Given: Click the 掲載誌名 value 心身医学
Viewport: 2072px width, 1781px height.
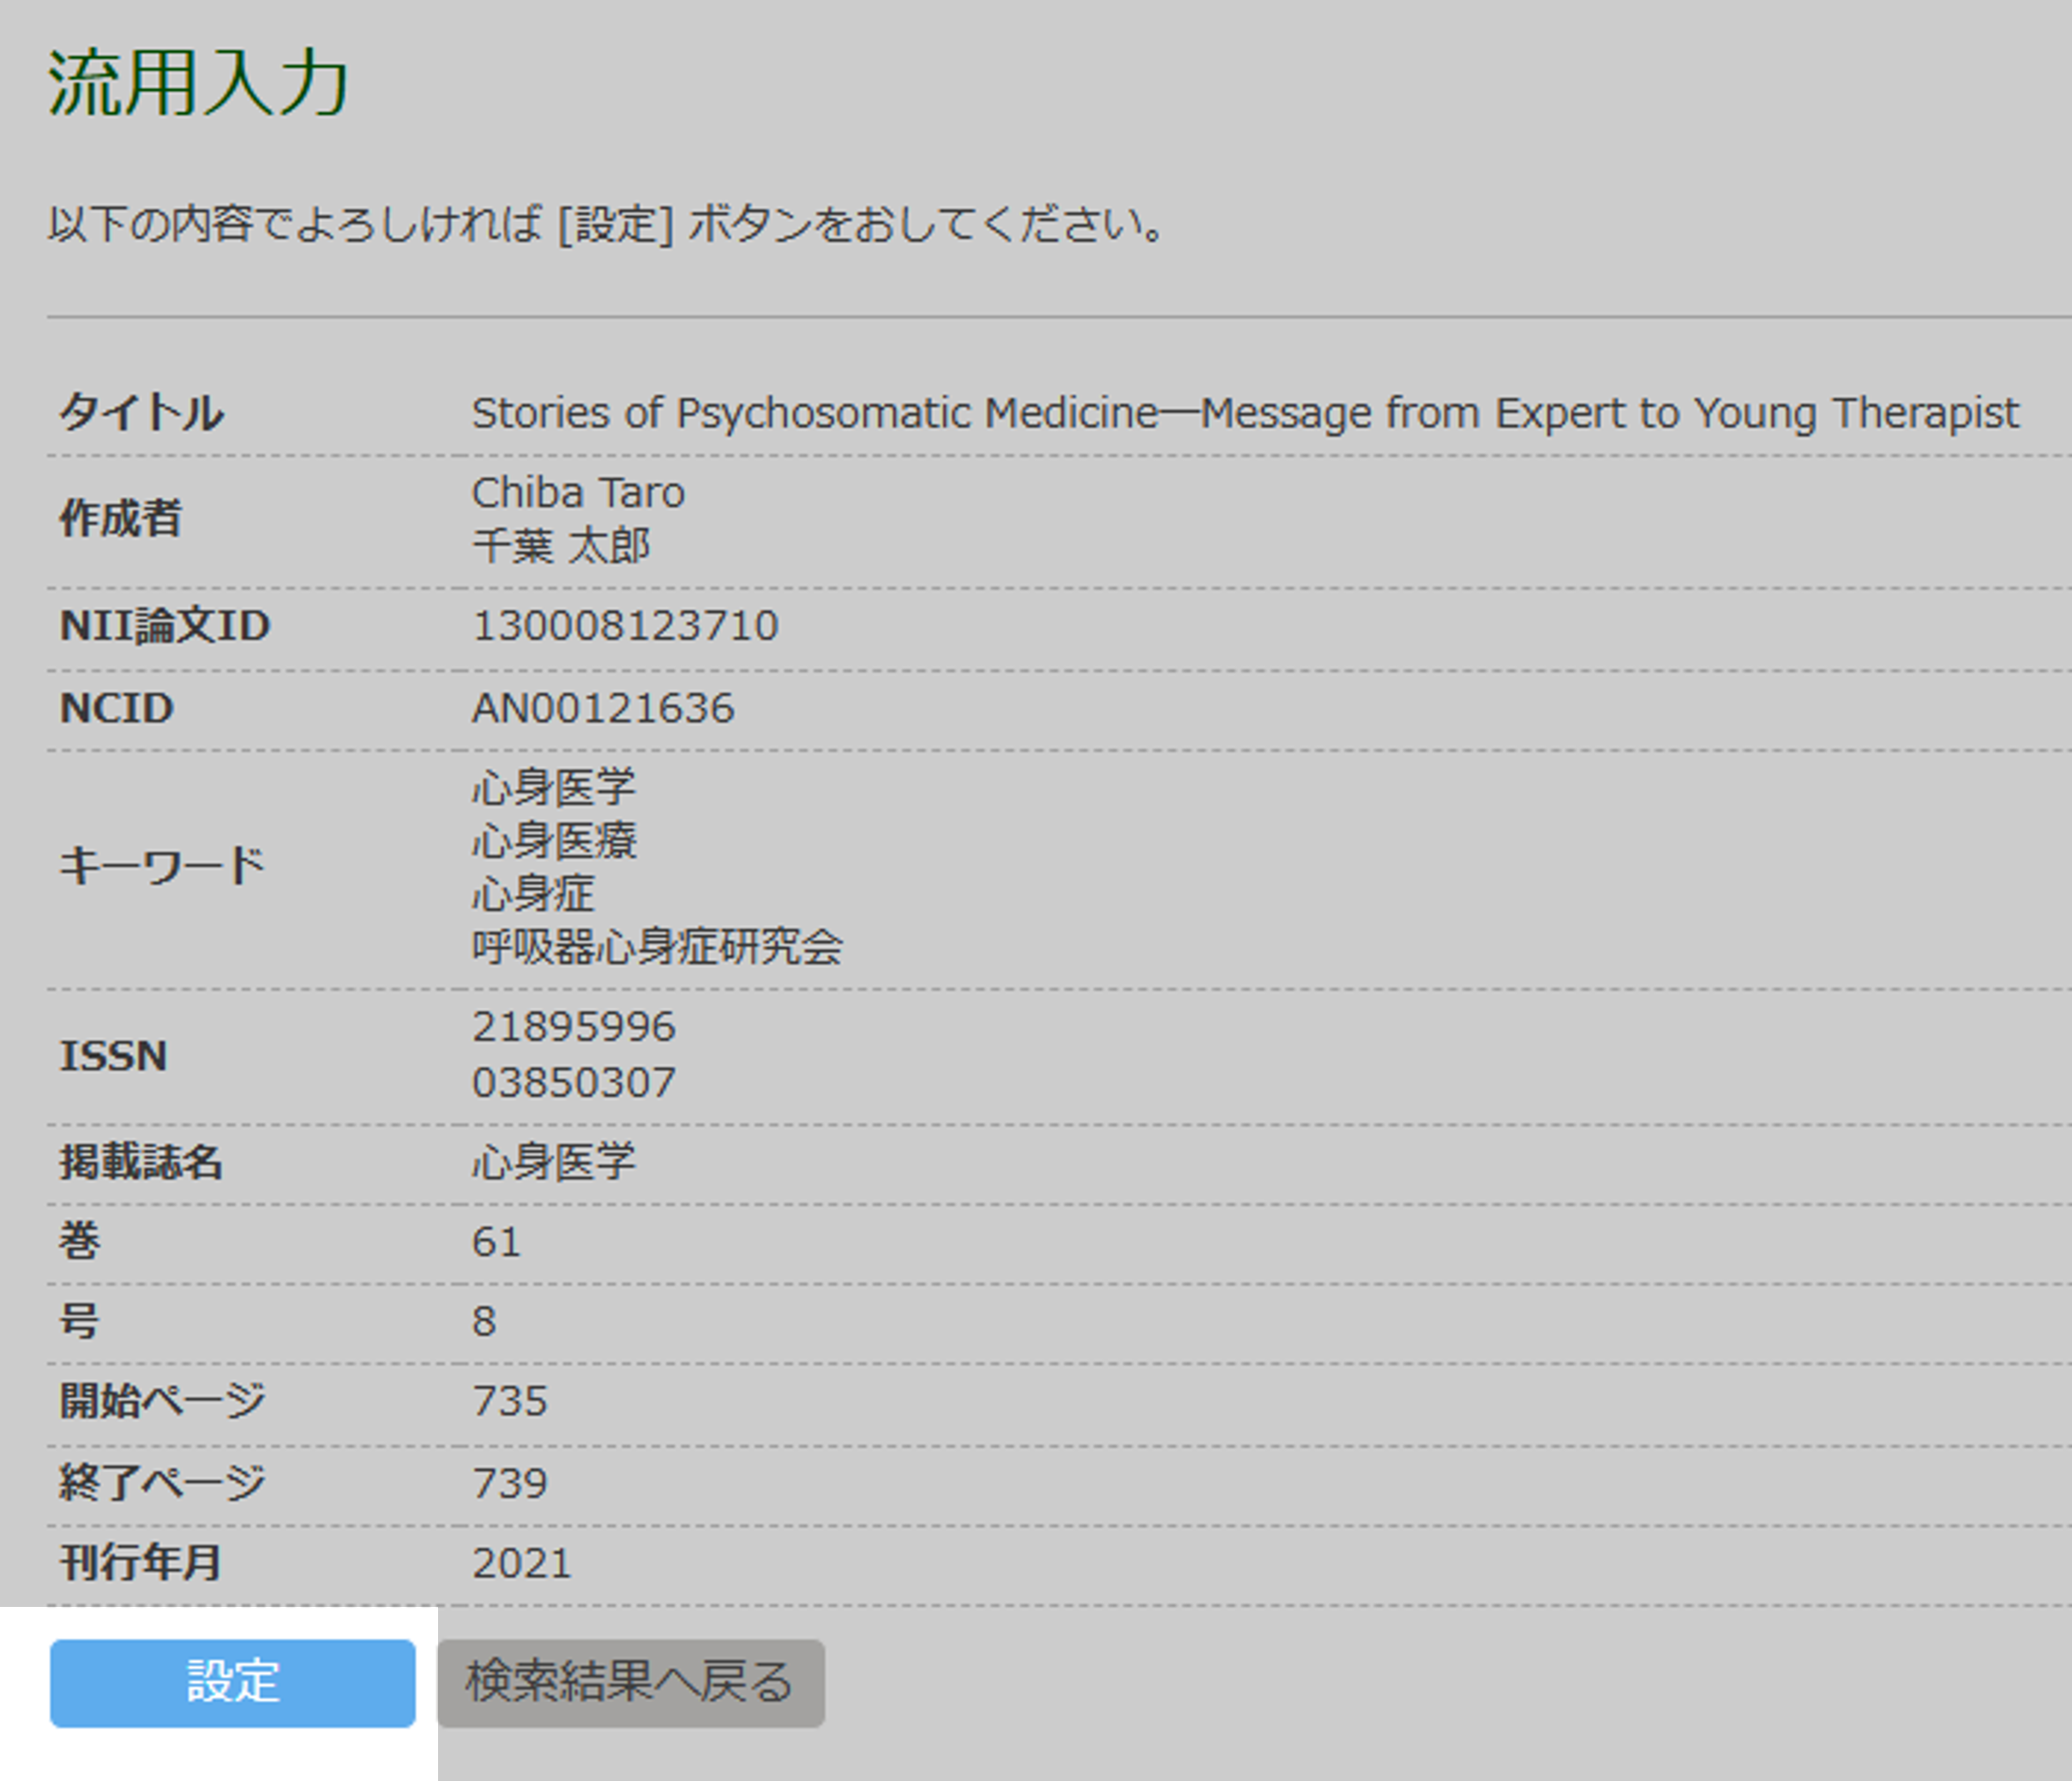Looking at the screenshot, I should tap(554, 1162).
